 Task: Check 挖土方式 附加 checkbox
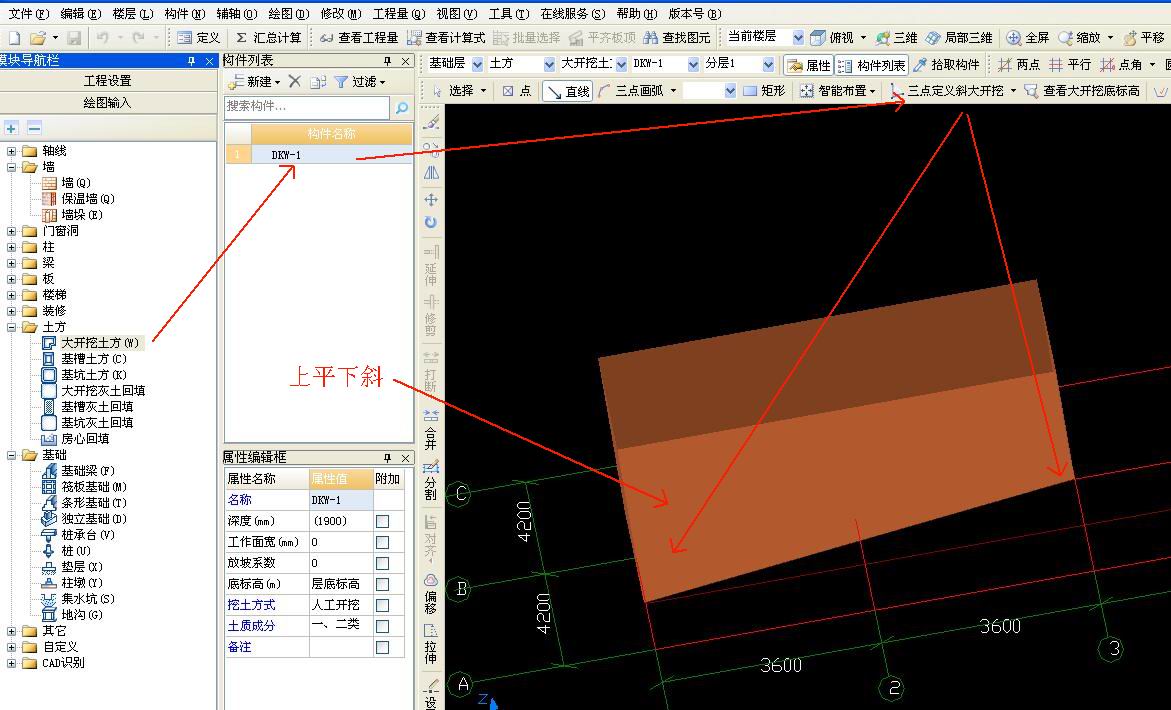click(x=382, y=605)
